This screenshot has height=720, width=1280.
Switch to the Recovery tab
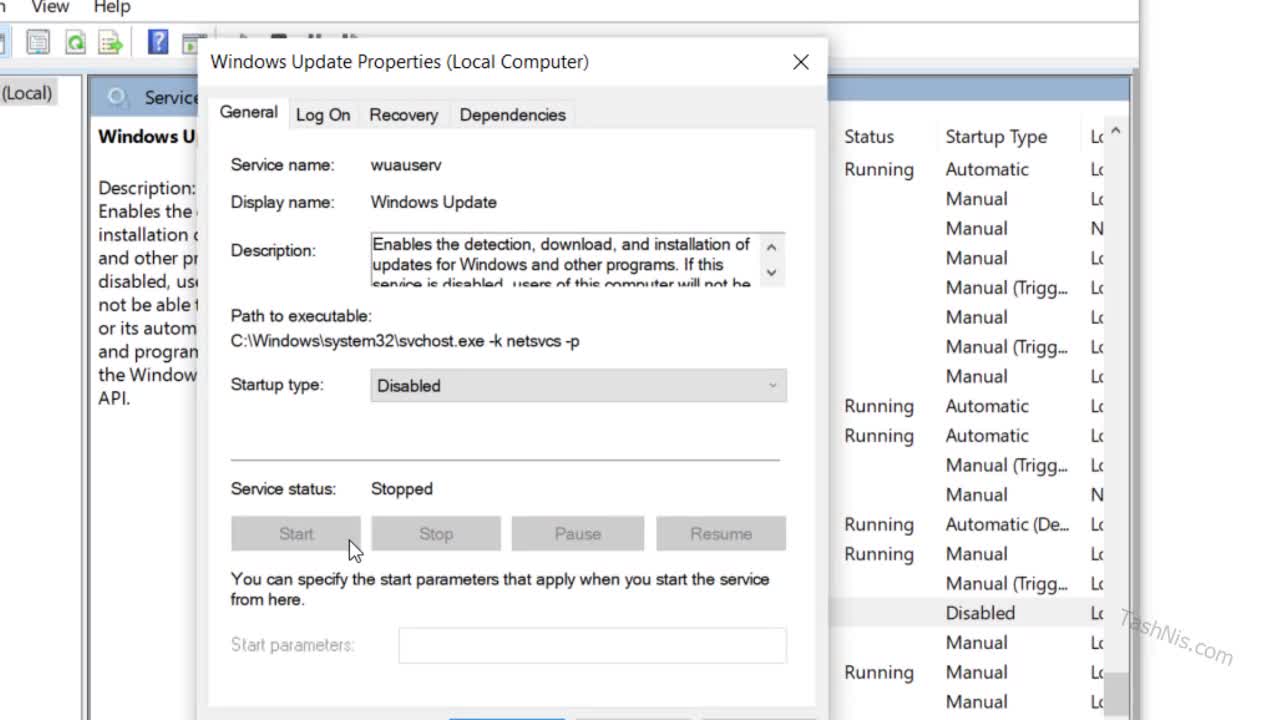coord(403,115)
